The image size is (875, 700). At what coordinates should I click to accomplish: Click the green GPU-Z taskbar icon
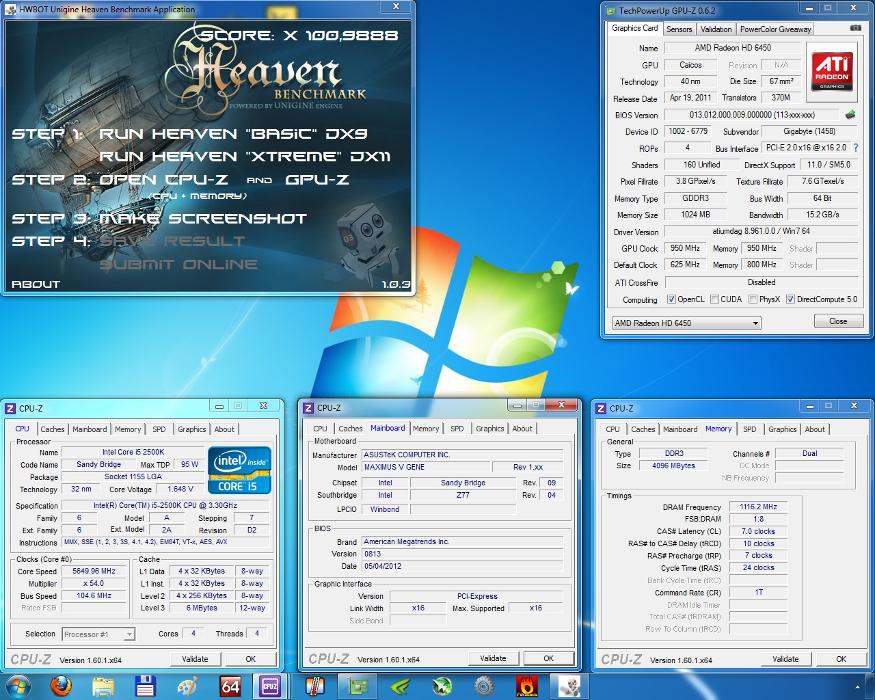(358, 687)
